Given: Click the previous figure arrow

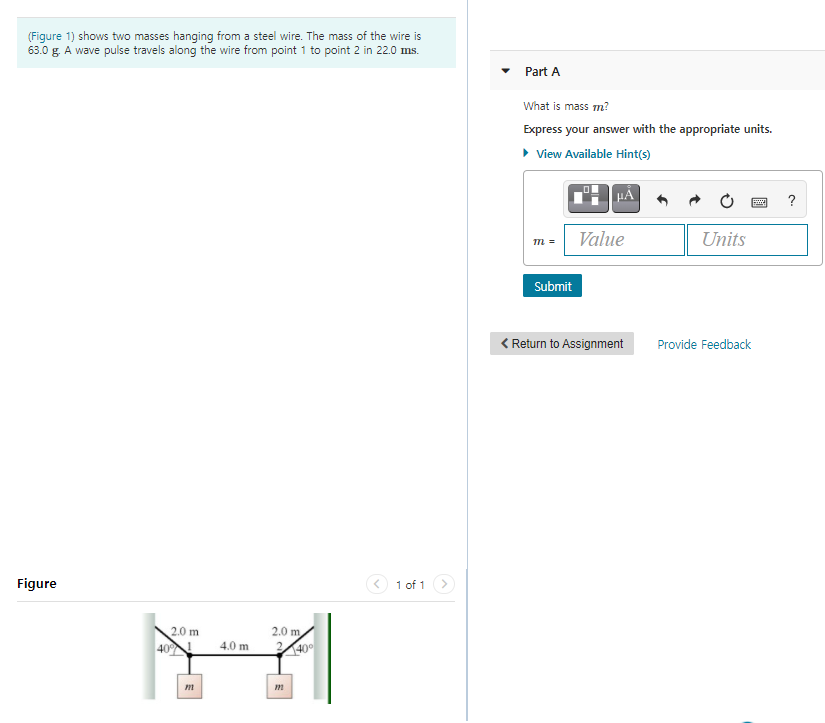Looking at the screenshot, I should pyautogui.click(x=377, y=584).
